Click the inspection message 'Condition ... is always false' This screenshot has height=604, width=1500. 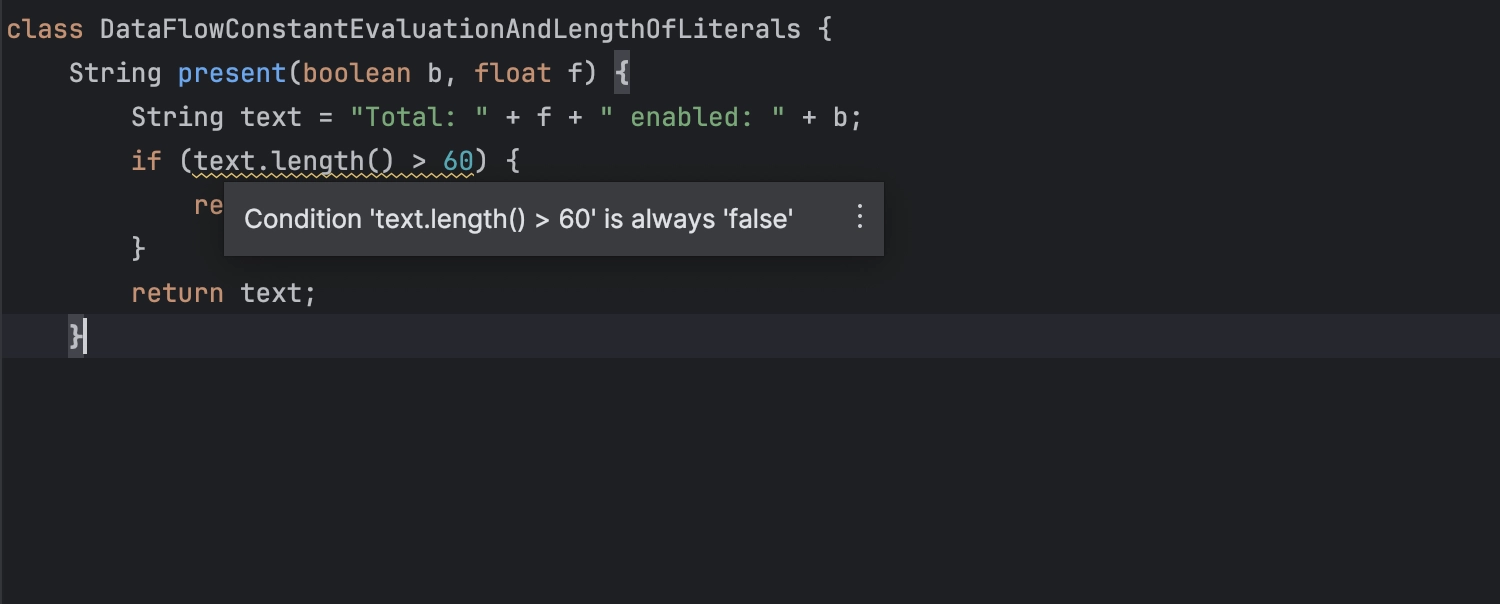coord(518,219)
